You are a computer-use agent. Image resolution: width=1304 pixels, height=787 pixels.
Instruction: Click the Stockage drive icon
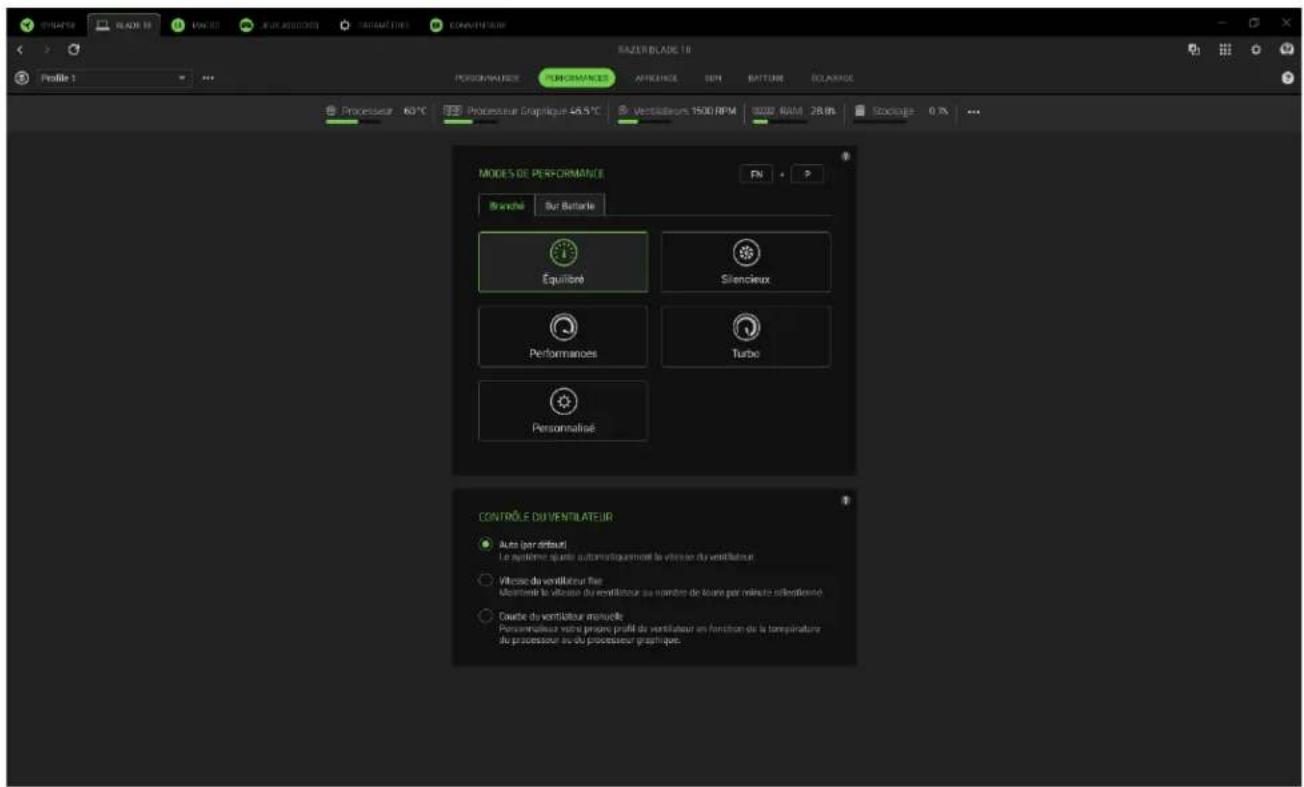point(859,111)
